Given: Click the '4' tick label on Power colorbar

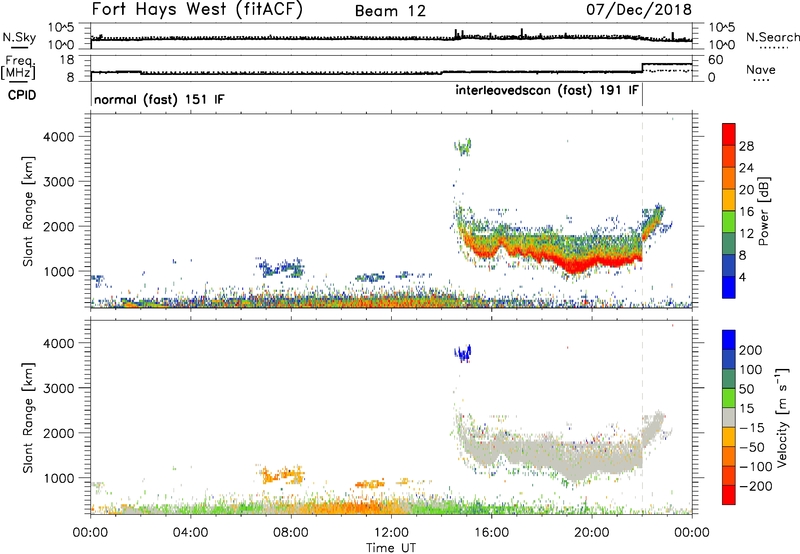Looking at the screenshot, I should click(742, 277).
